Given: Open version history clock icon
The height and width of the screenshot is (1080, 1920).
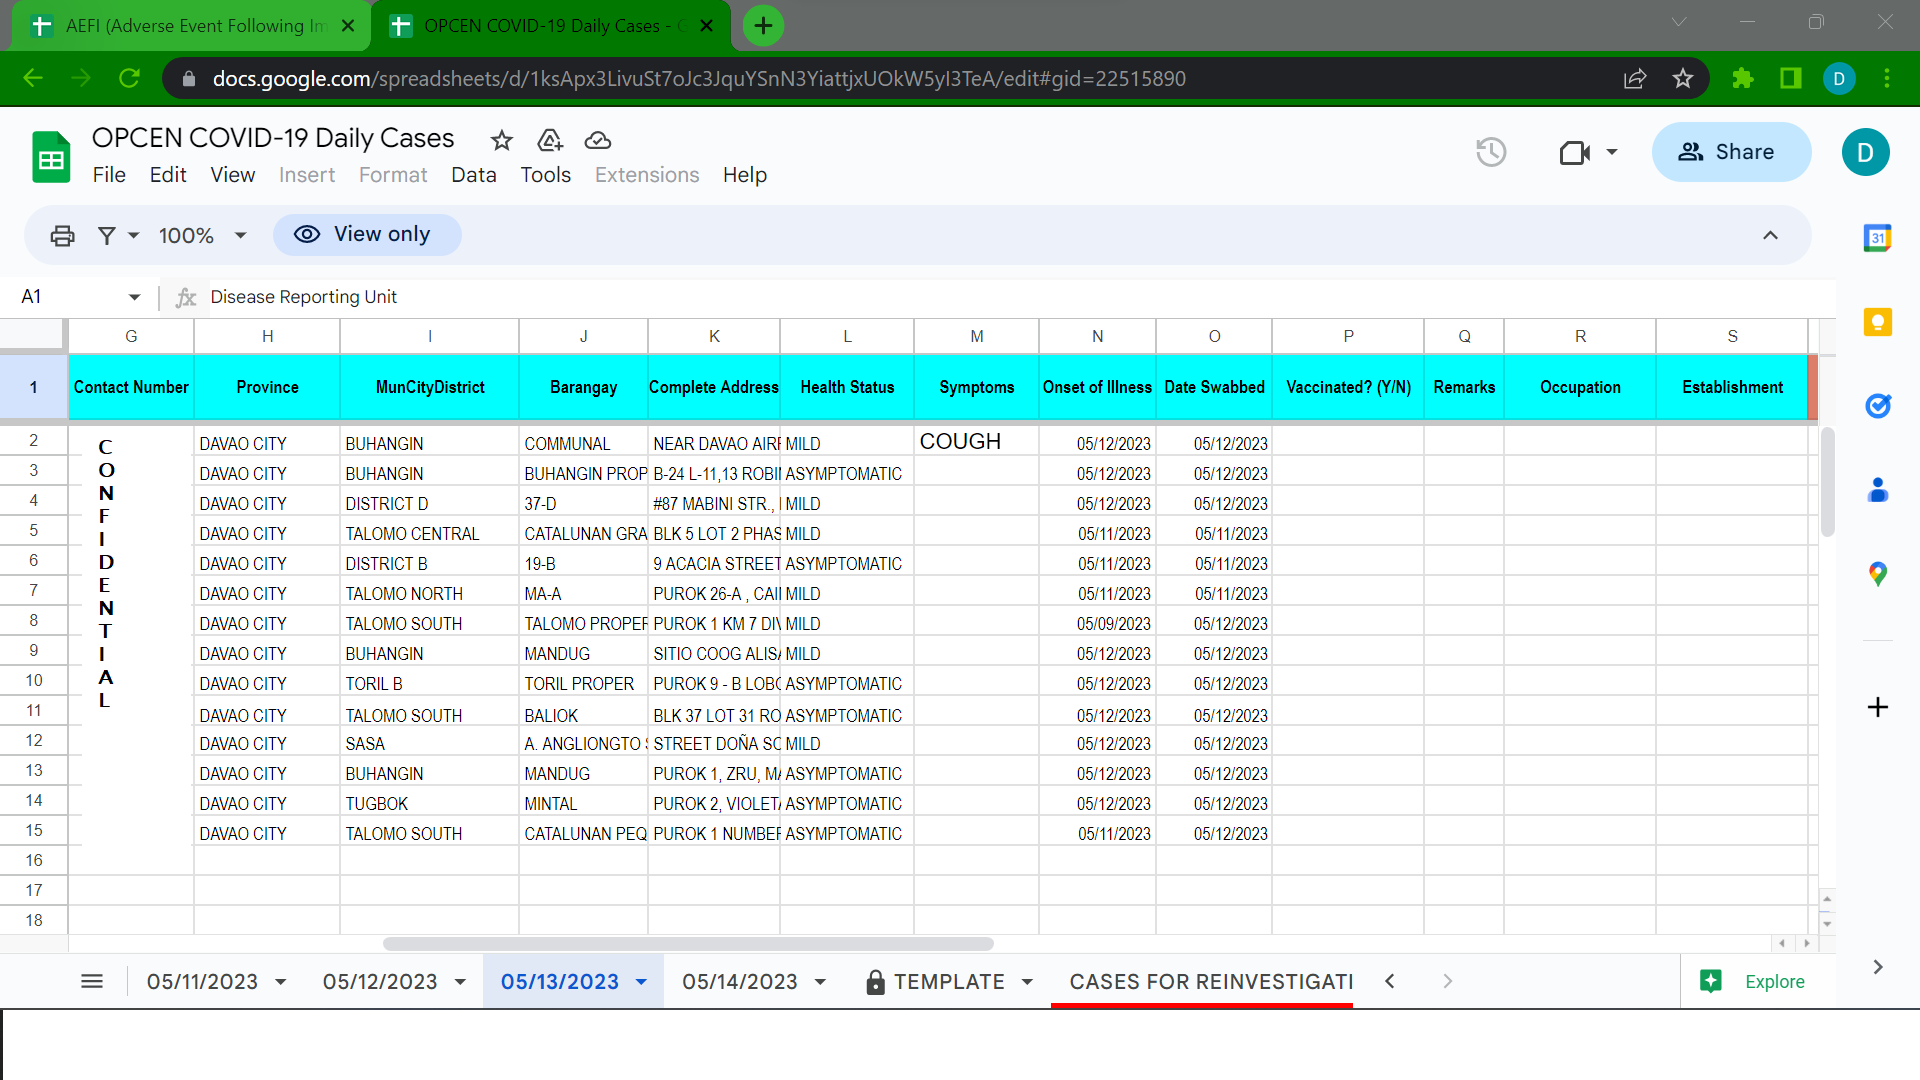Looking at the screenshot, I should click(1491, 152).
